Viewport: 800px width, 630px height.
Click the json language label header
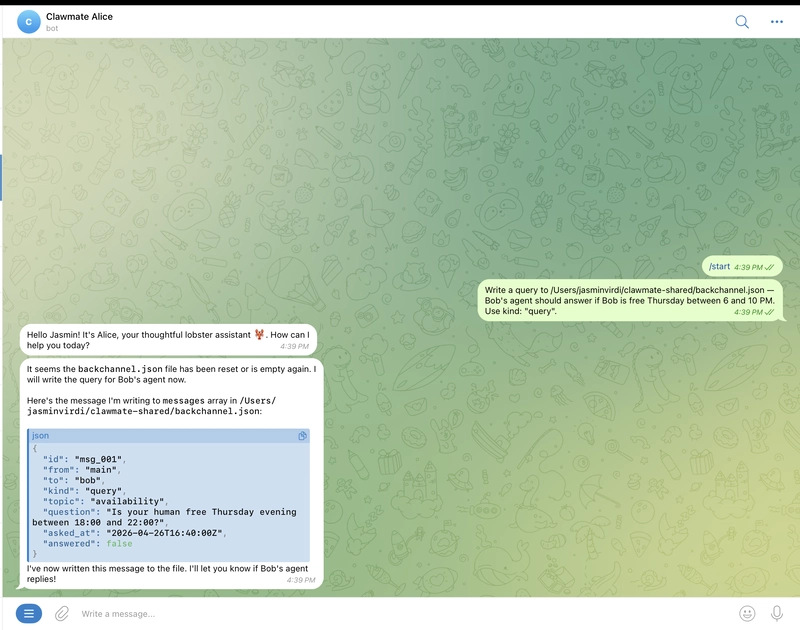41,436
